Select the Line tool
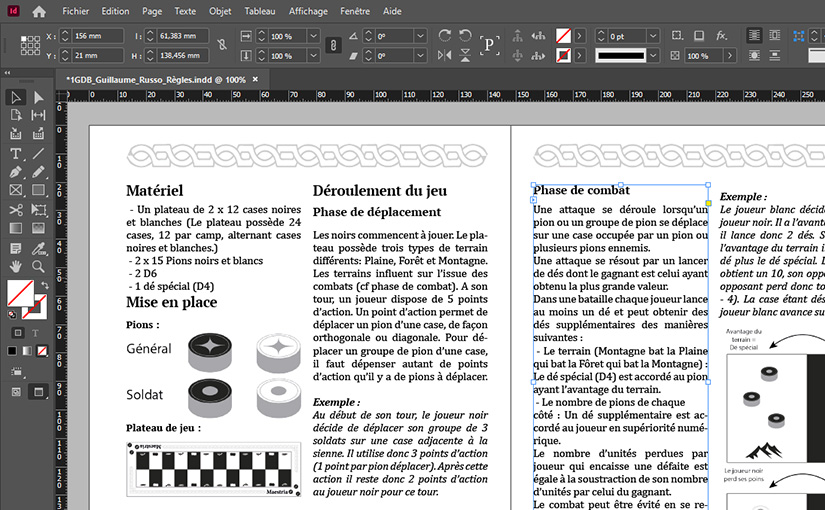 (38, 154)
